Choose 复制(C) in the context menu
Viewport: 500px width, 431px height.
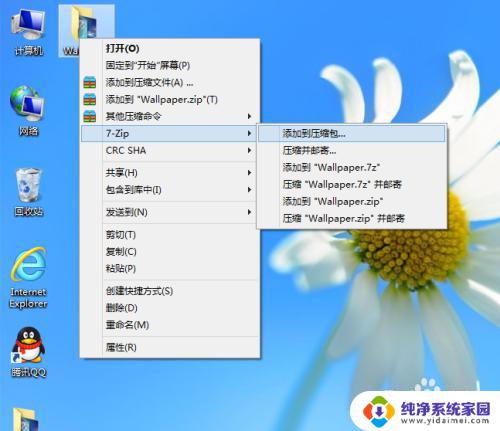coord(170,252)
